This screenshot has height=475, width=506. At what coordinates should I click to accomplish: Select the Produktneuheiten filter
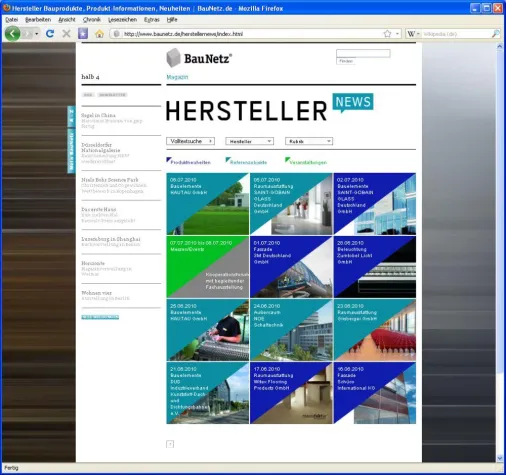point(190,162)
